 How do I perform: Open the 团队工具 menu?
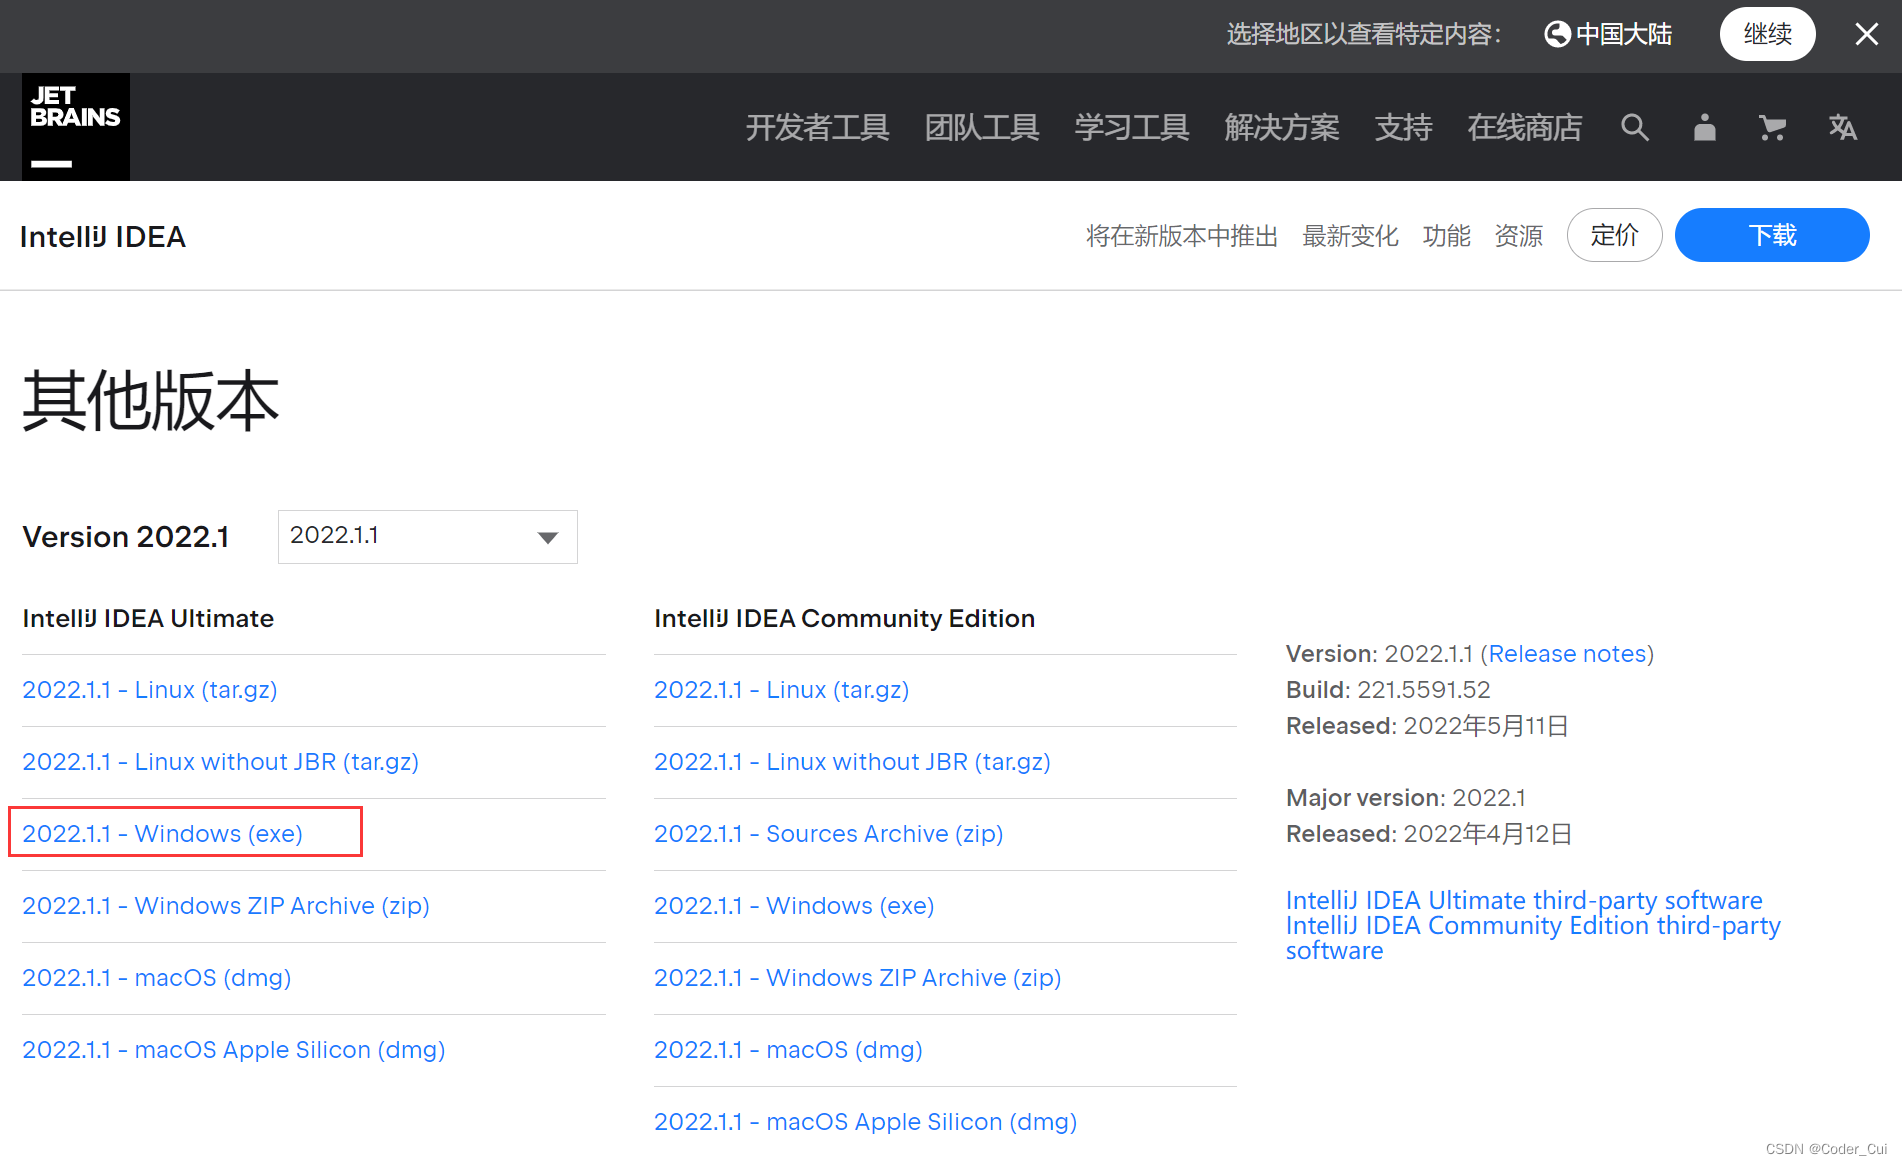[982, 127]
